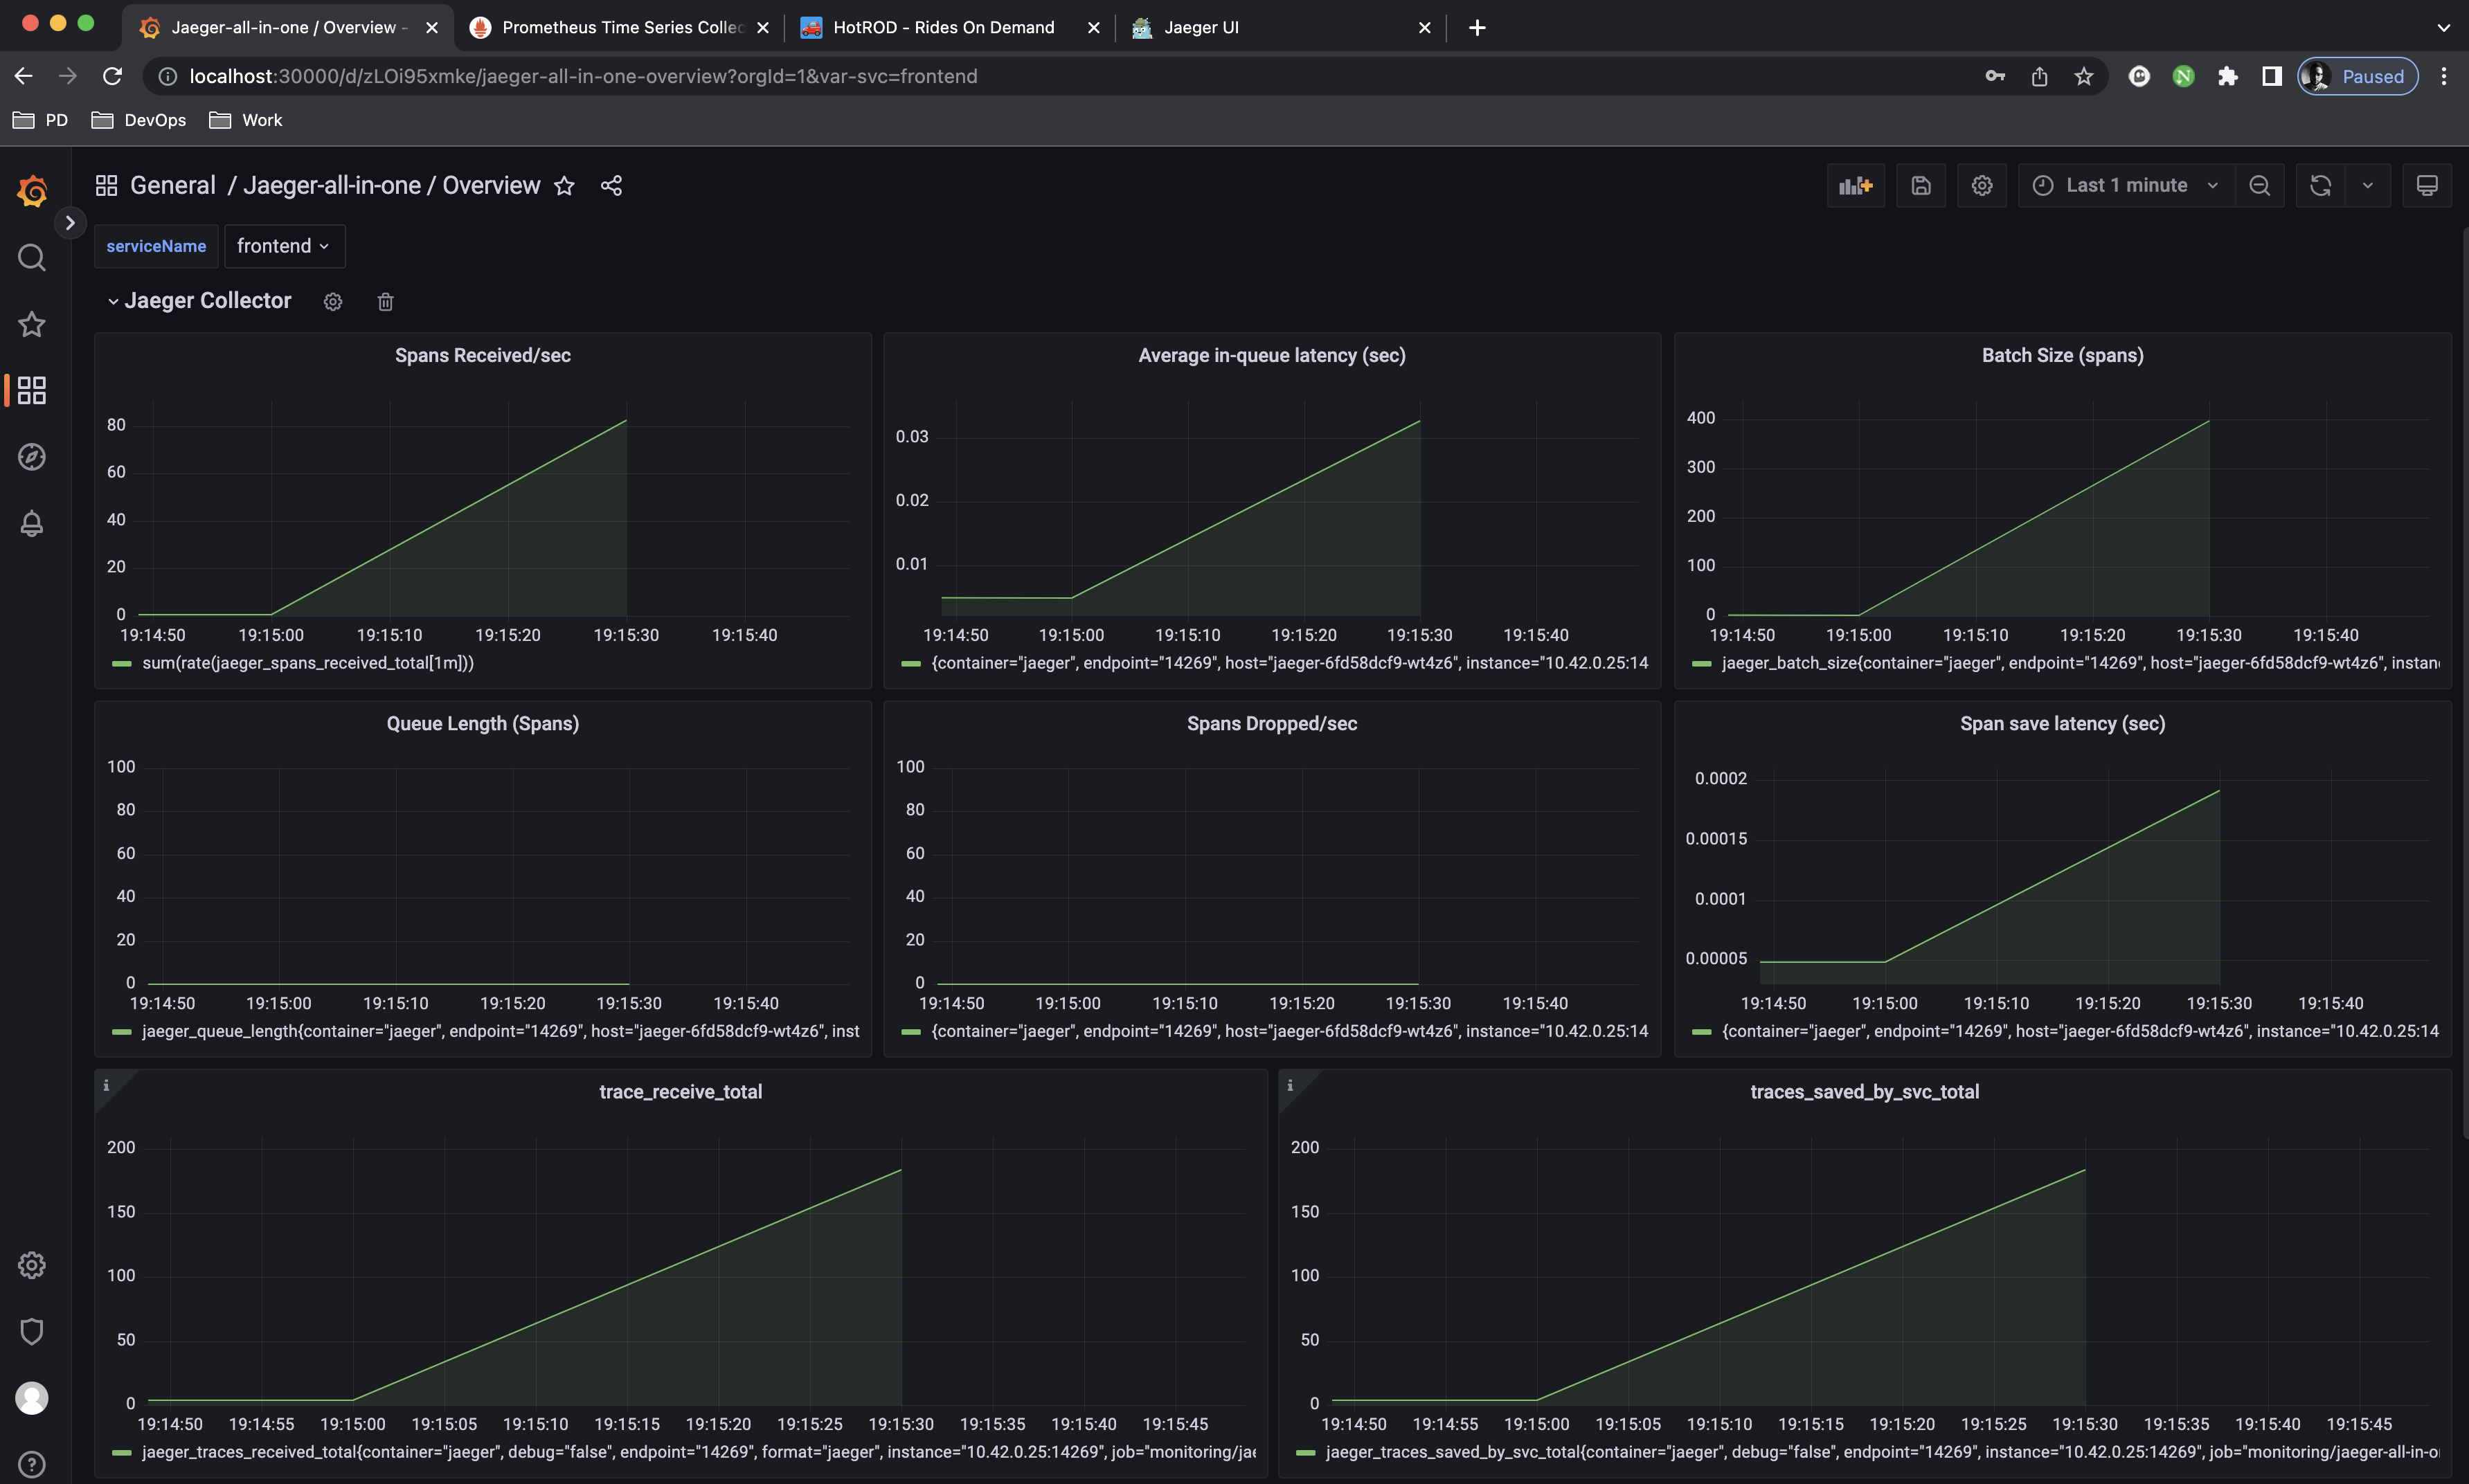The image size is (2469, 1484).
Task: Mark dashboard as favorite with the star
Action: click(x=564, y=186)
